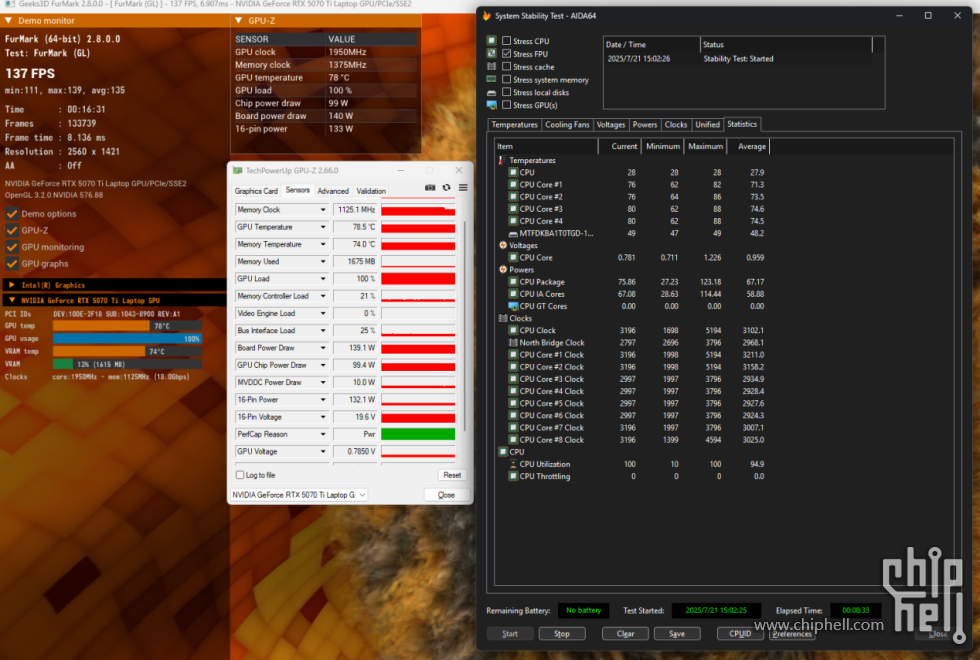
Task: Open the Voltages tab in AIDA64
Action: click(611, 124)
